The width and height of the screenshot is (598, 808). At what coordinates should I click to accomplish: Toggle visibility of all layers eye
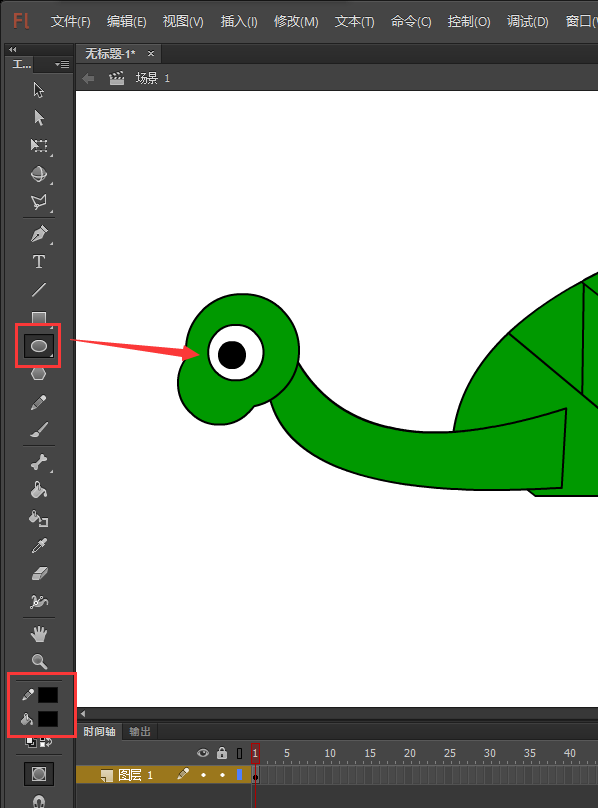coord(203,753)
